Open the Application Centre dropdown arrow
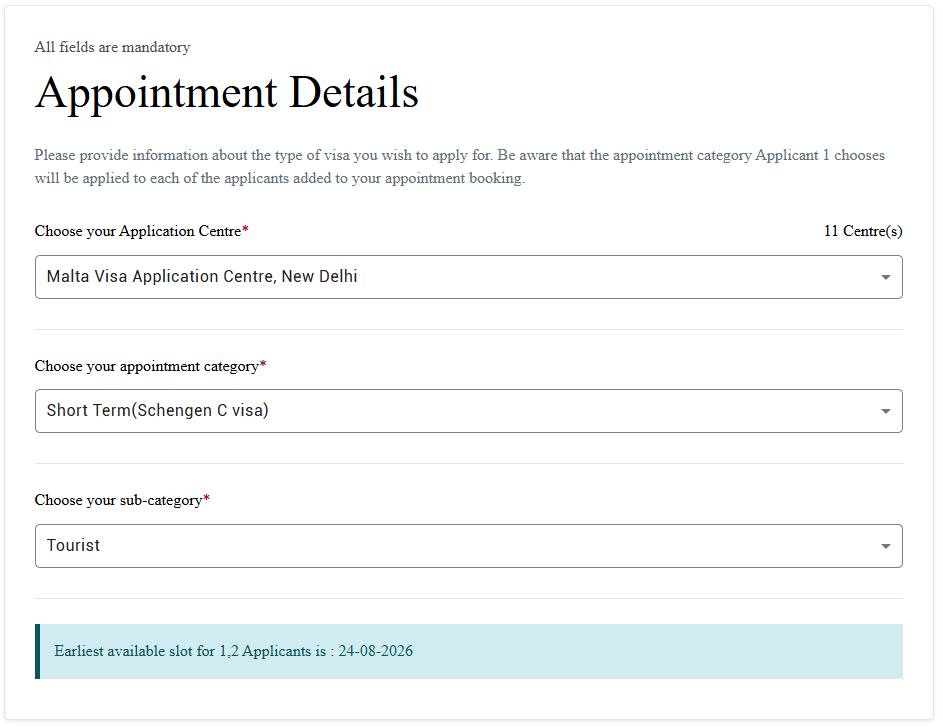This screenshot has height=728, width=943. (x=885, y=277)
